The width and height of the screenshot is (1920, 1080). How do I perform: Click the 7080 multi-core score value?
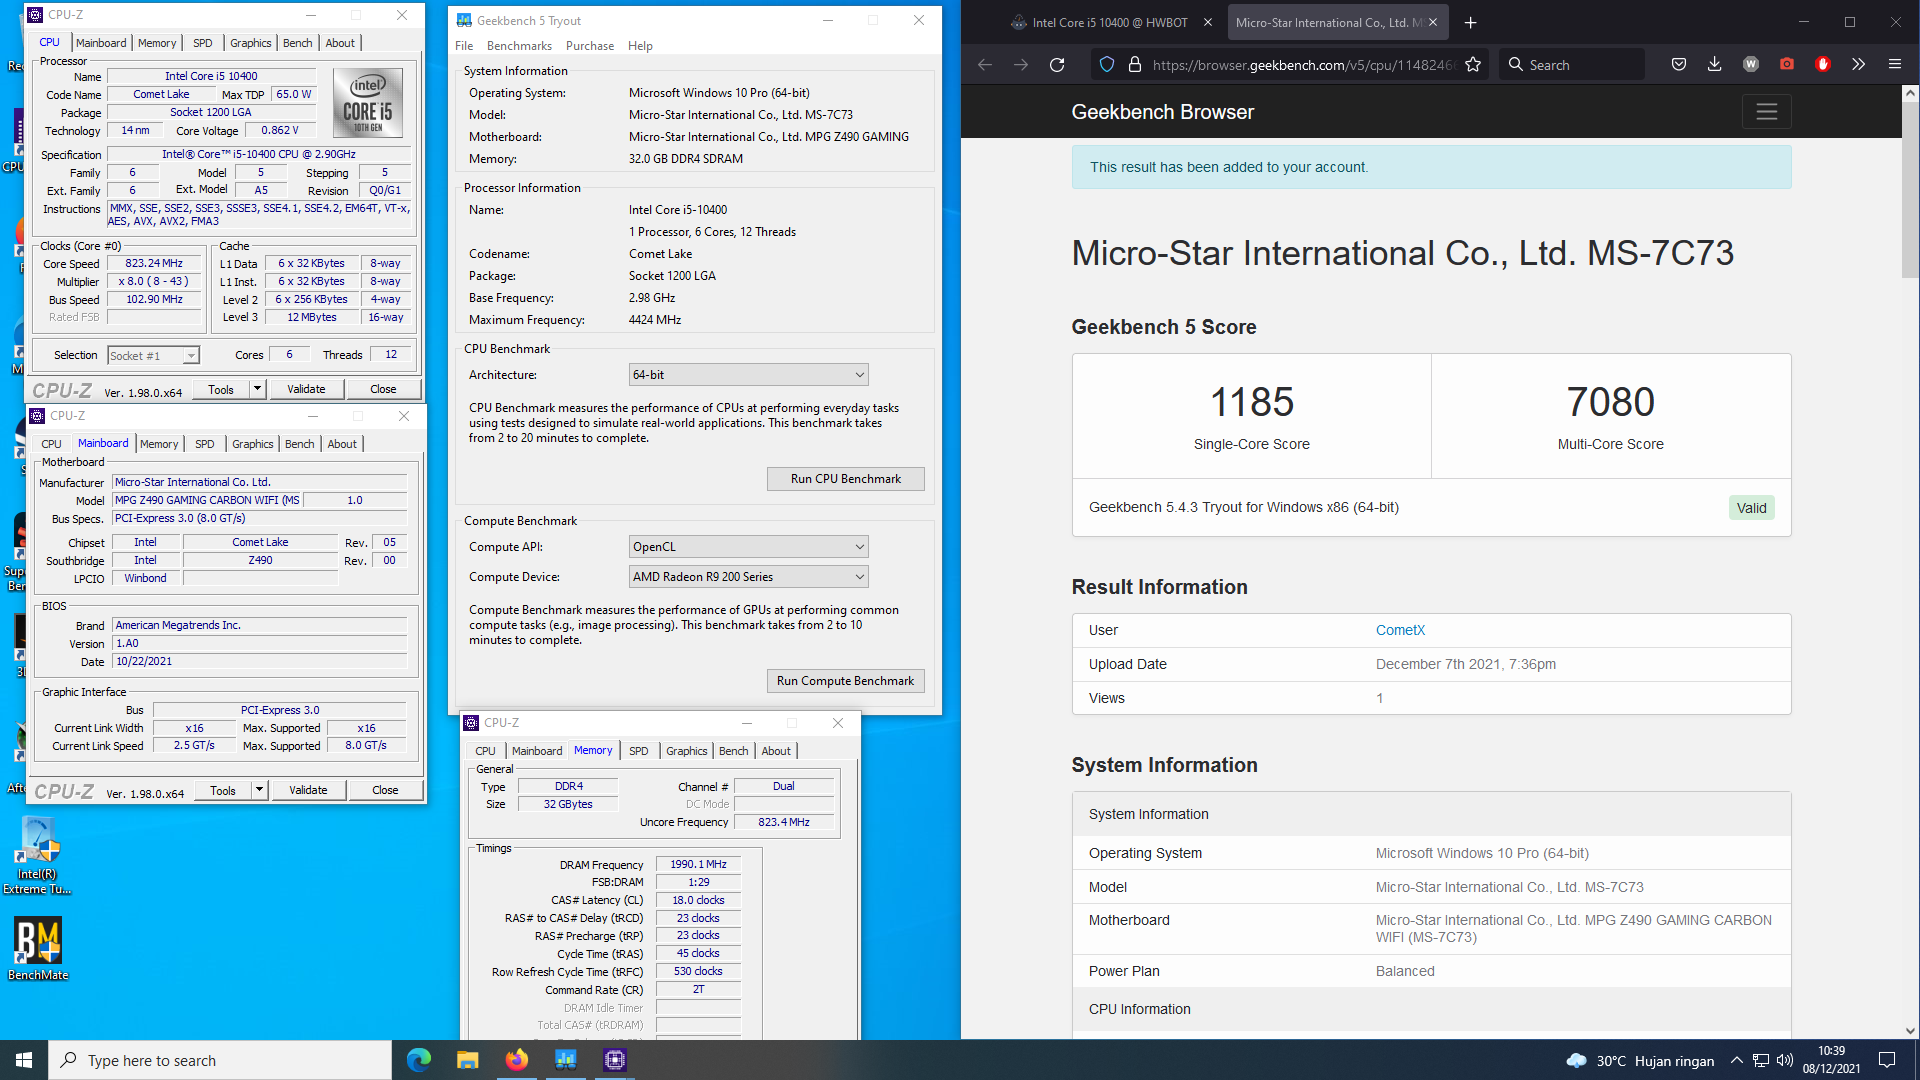[x=1611, y=403]
